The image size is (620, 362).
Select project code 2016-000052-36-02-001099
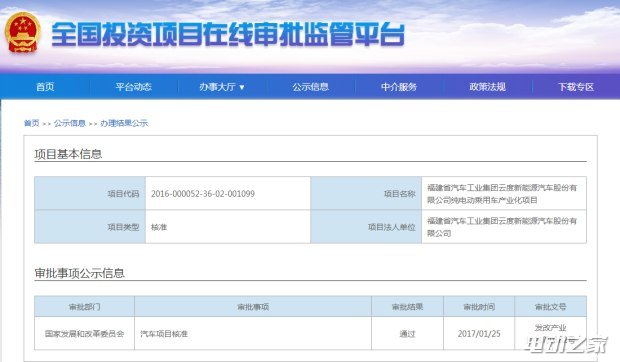click(x=203, y=194)
